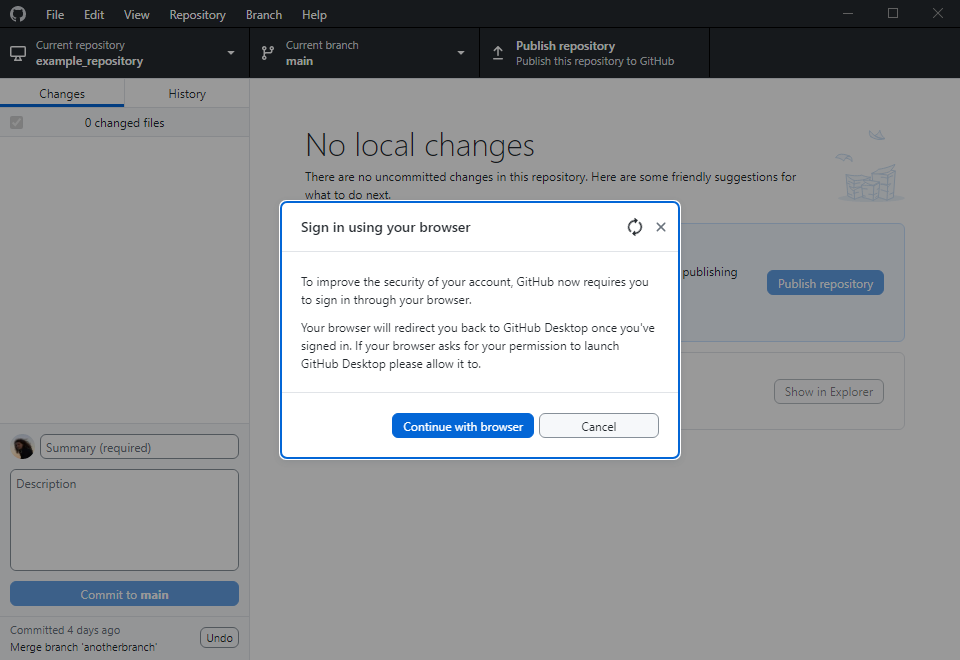Click the spinning sync icon in dialog header
The width and height of the screenshot is (960, 660).
(x=634, y=227)
